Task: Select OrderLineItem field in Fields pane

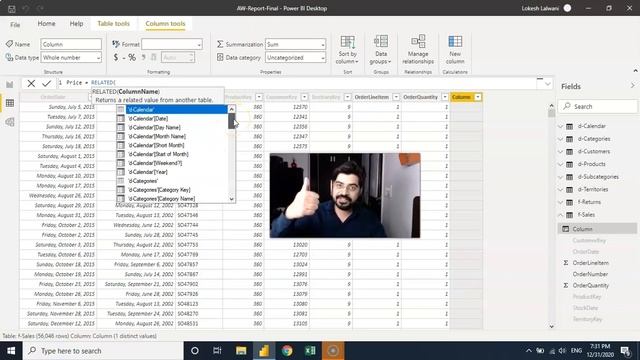Action: click(x=591, y=263)
